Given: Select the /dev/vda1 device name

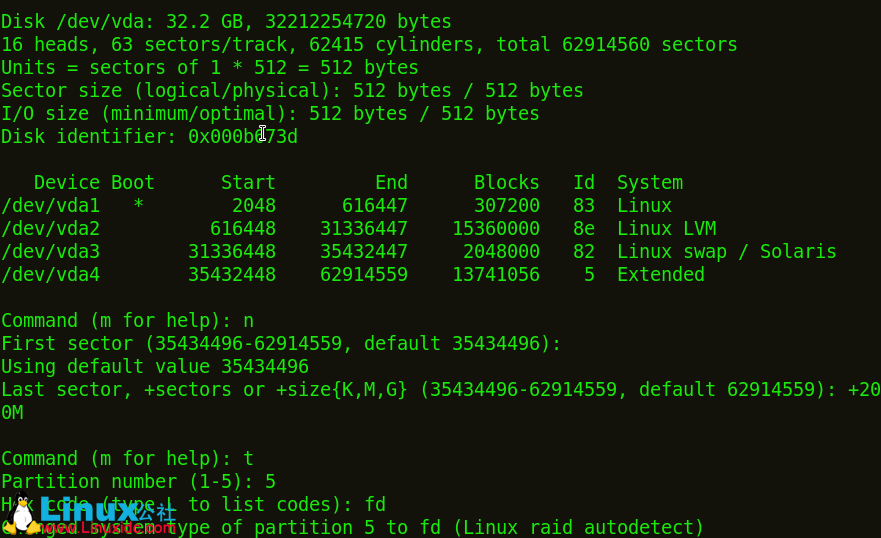Looking at the screenshot, I should coord(51,206).
